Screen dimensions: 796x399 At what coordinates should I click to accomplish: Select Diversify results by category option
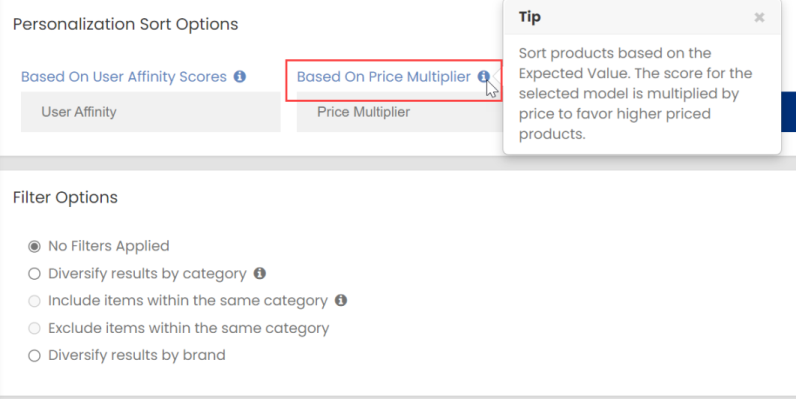(x=34, y=274)
